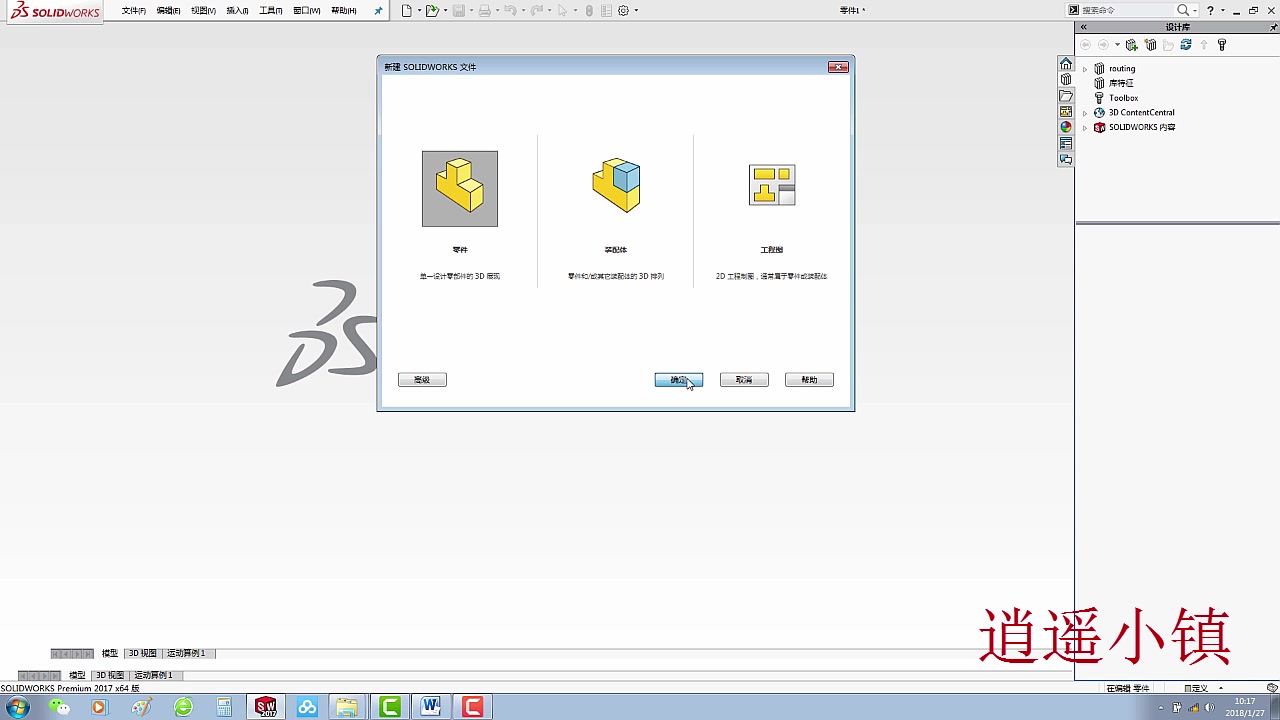Select the 零件 part template thumbnail
The width and height of the screenshot is (1280, 720).
tap(460, 189)
